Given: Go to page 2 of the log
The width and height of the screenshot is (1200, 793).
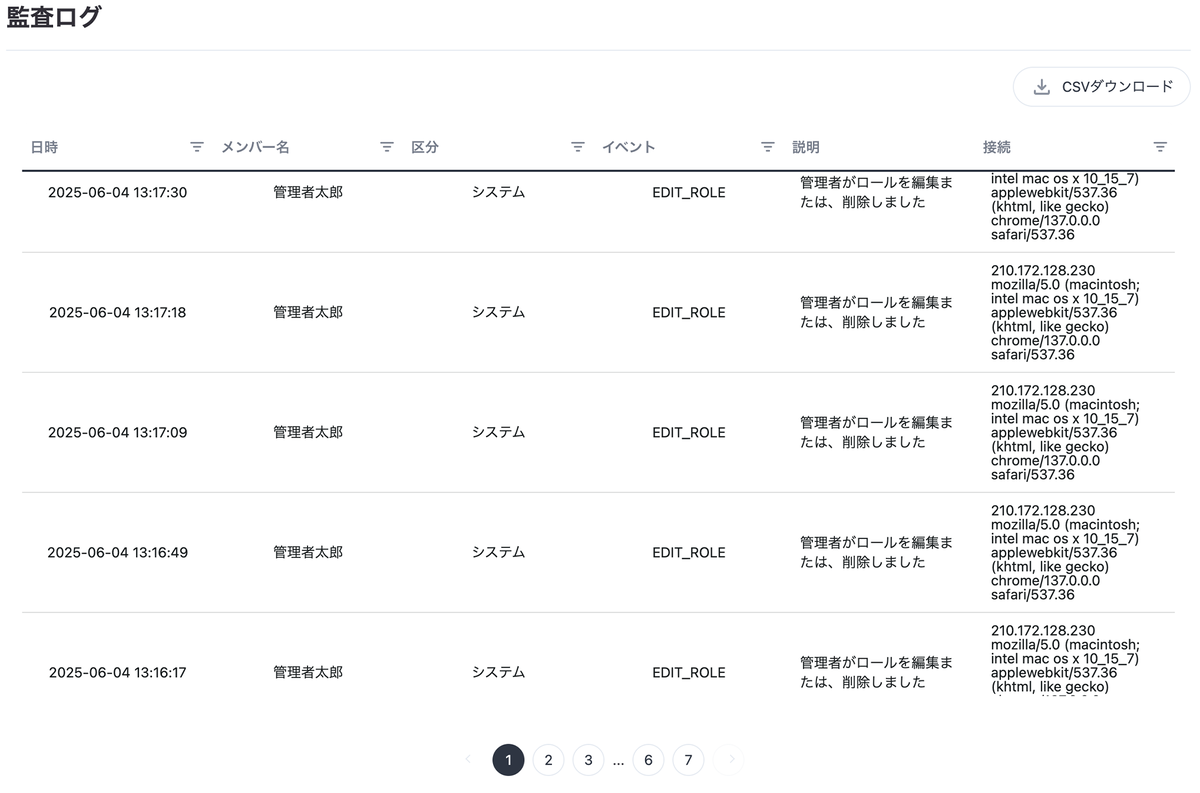Looking at the screenshot, I should pyautogui.click(x=548, y=761).
